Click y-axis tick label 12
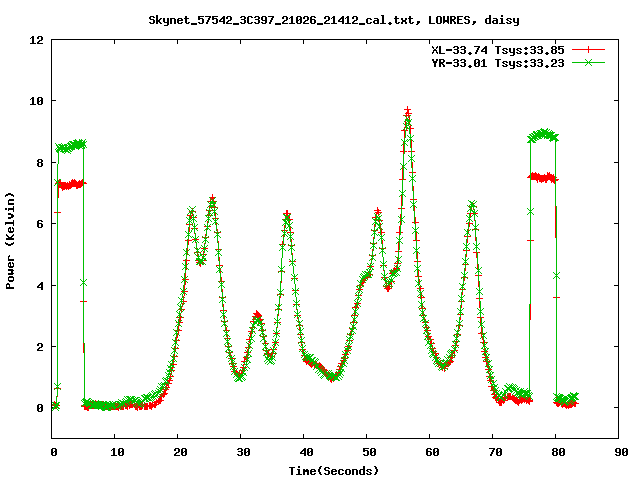The height and width of the screenshot is (480, 640). point(36,40)
